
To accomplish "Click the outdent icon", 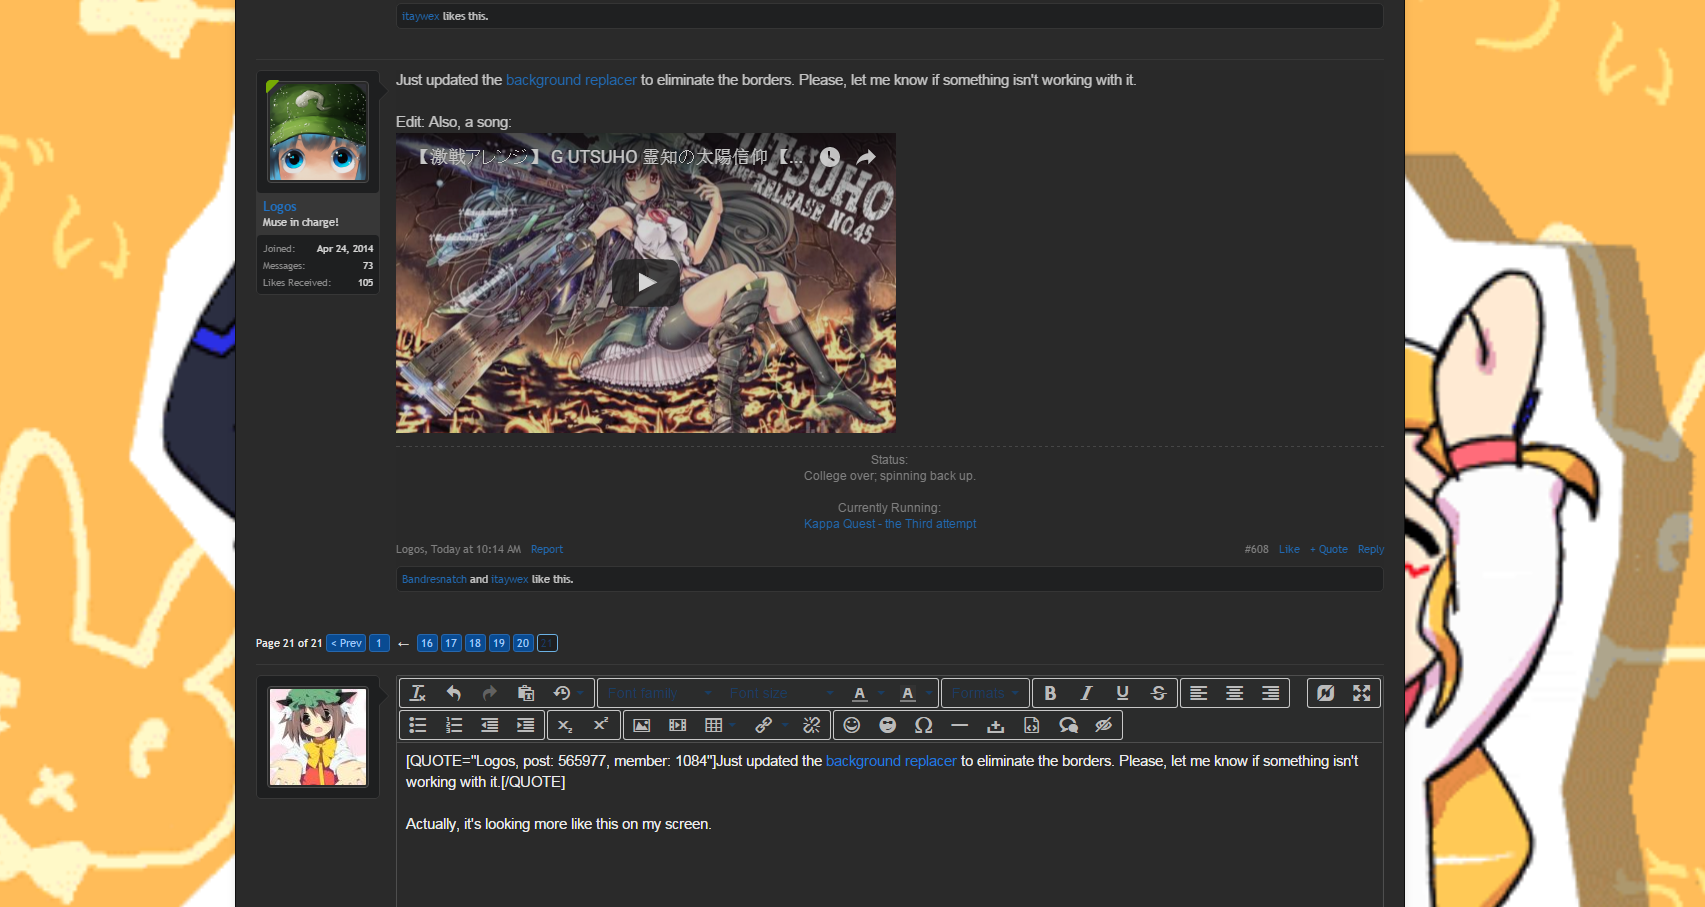I will tap(490, 725).
